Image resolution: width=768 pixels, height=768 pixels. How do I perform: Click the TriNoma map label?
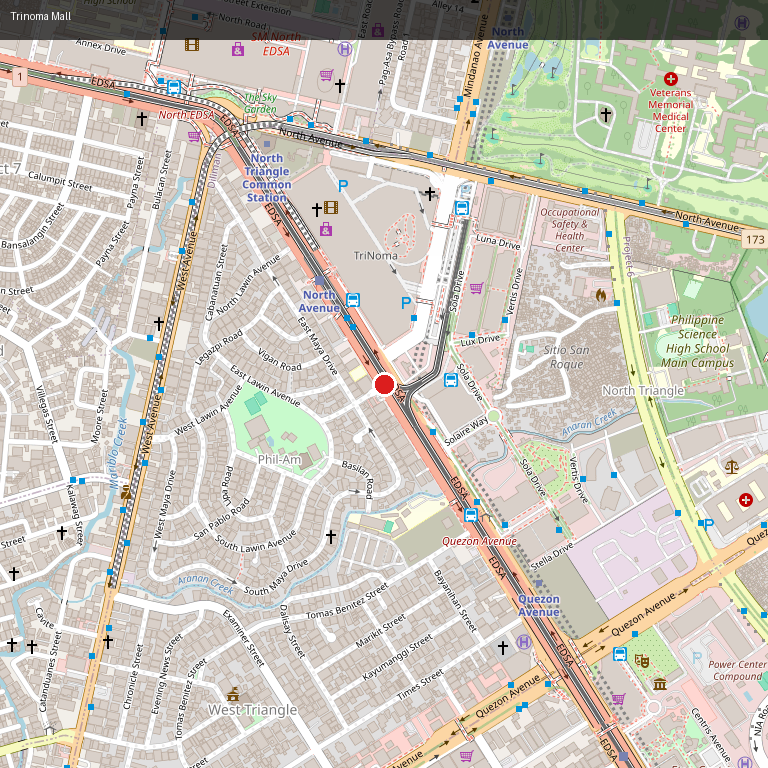pyautogui.click(x=376, y=255)
